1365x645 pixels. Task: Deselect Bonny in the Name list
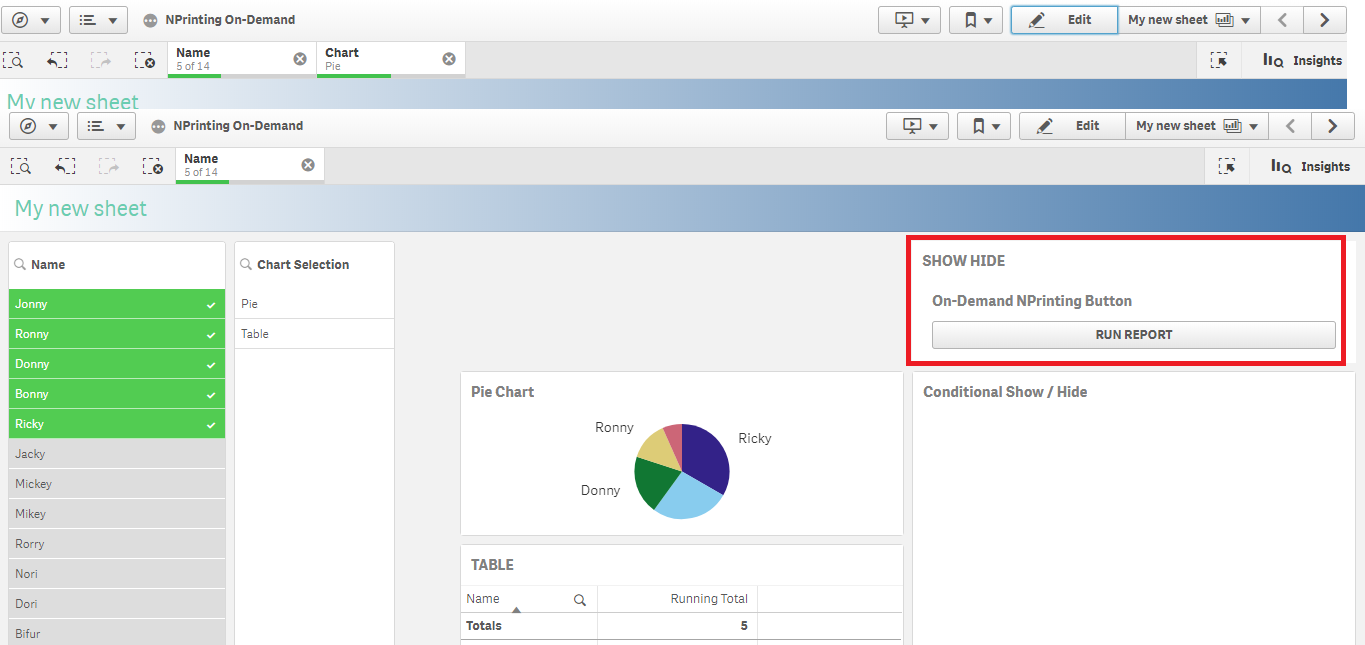tap(117, 394)
